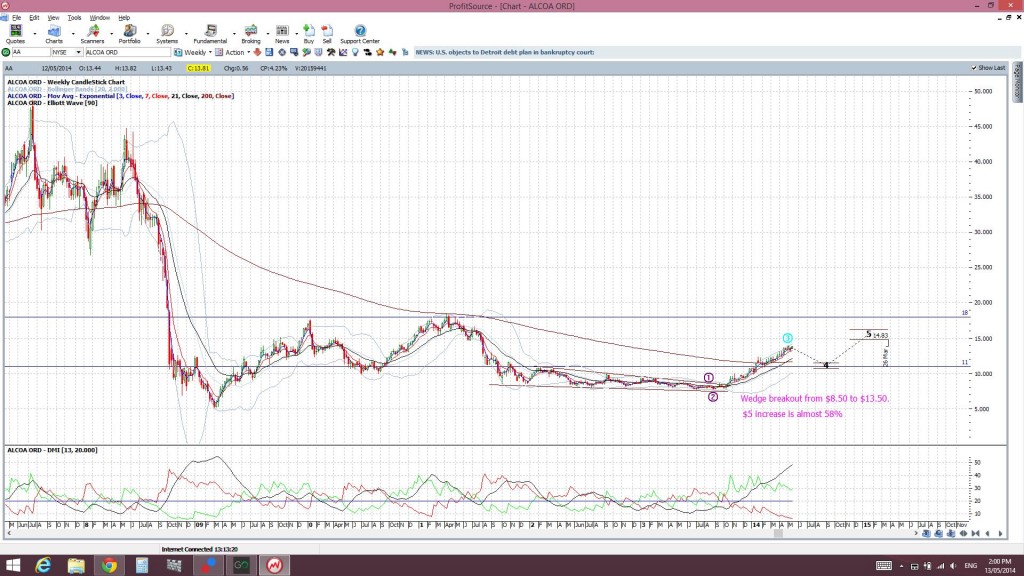This screenshot has width=1024, height=576.
Task: Open the View menu
Action: pyautogui.click(x=54, y=18)
